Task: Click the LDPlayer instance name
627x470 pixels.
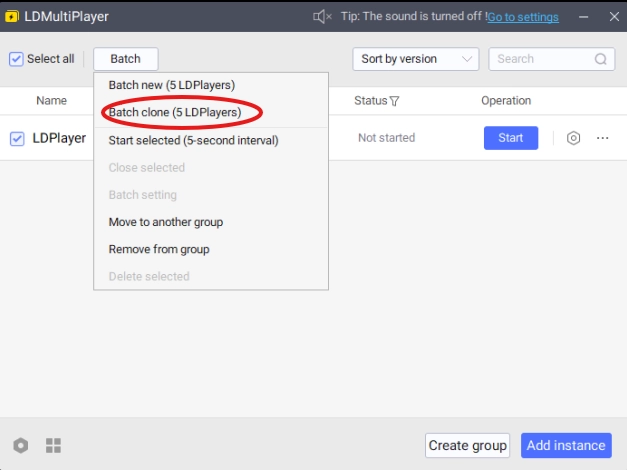Action: 59,138
